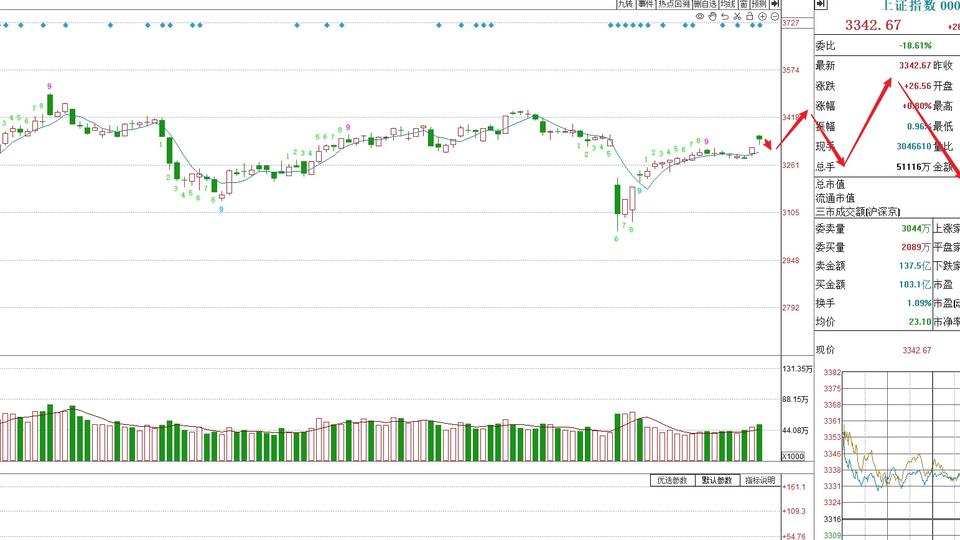
Task: Click the tallest green volume bar
Action: (50, 433)
